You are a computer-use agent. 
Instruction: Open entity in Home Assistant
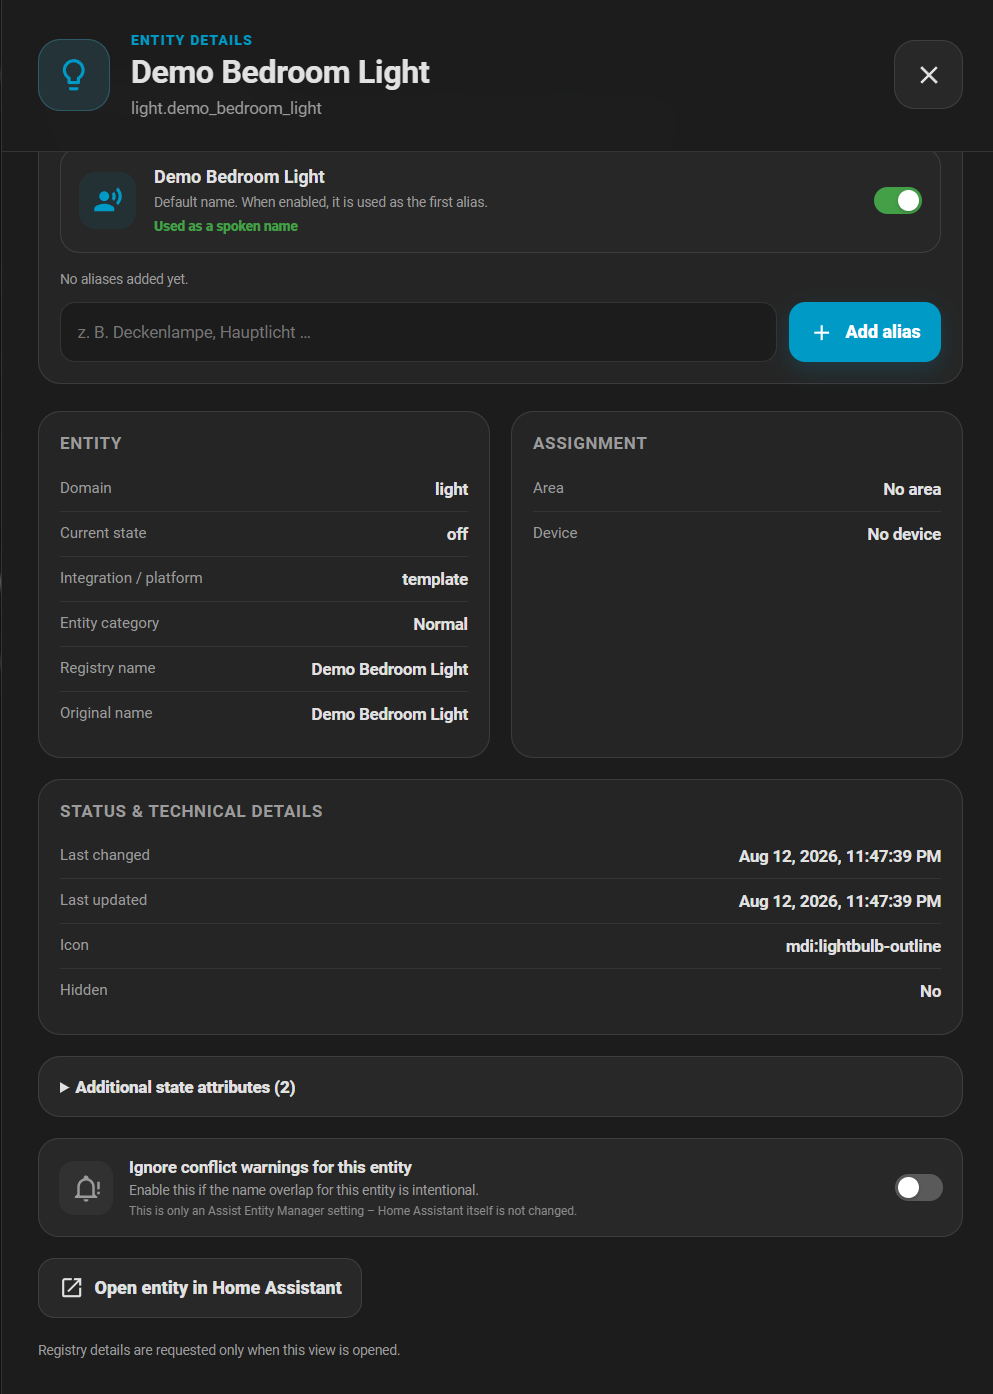200,1288
